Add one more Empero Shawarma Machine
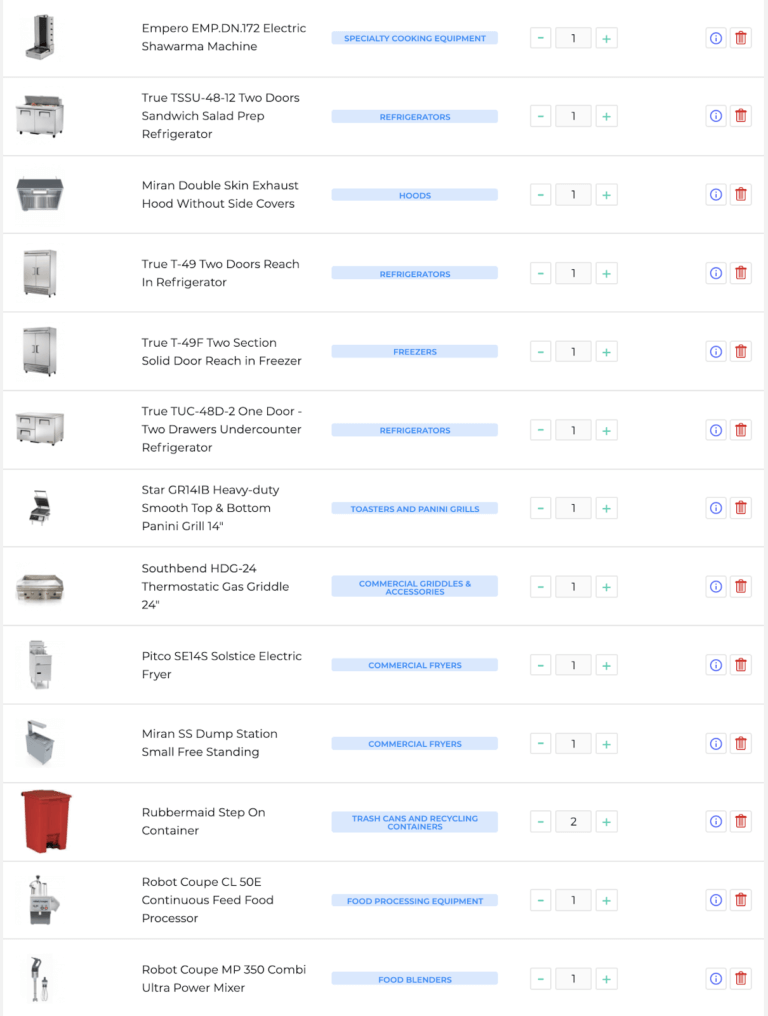Screen dimensions: 768x1016 click(x=606, y=38)
